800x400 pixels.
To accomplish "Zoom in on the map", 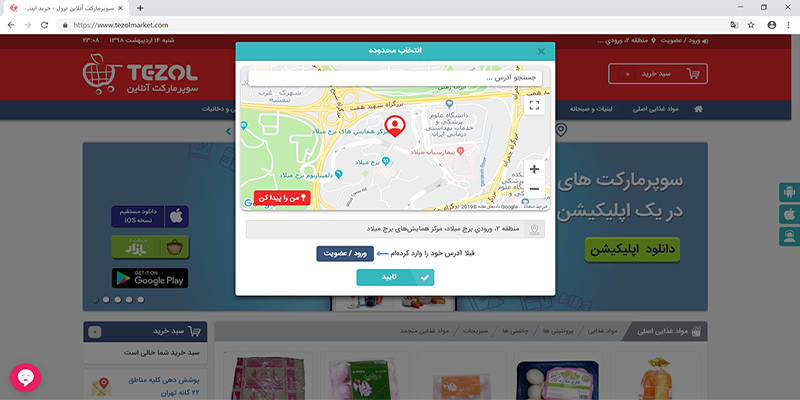I will coord(534,169).
